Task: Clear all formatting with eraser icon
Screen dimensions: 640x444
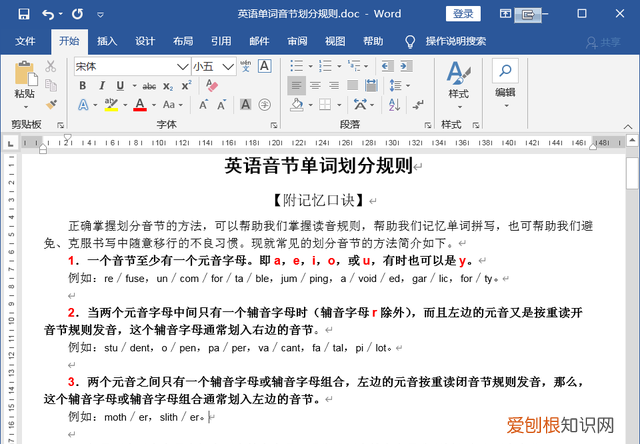Action: click(x=212, y=86)
